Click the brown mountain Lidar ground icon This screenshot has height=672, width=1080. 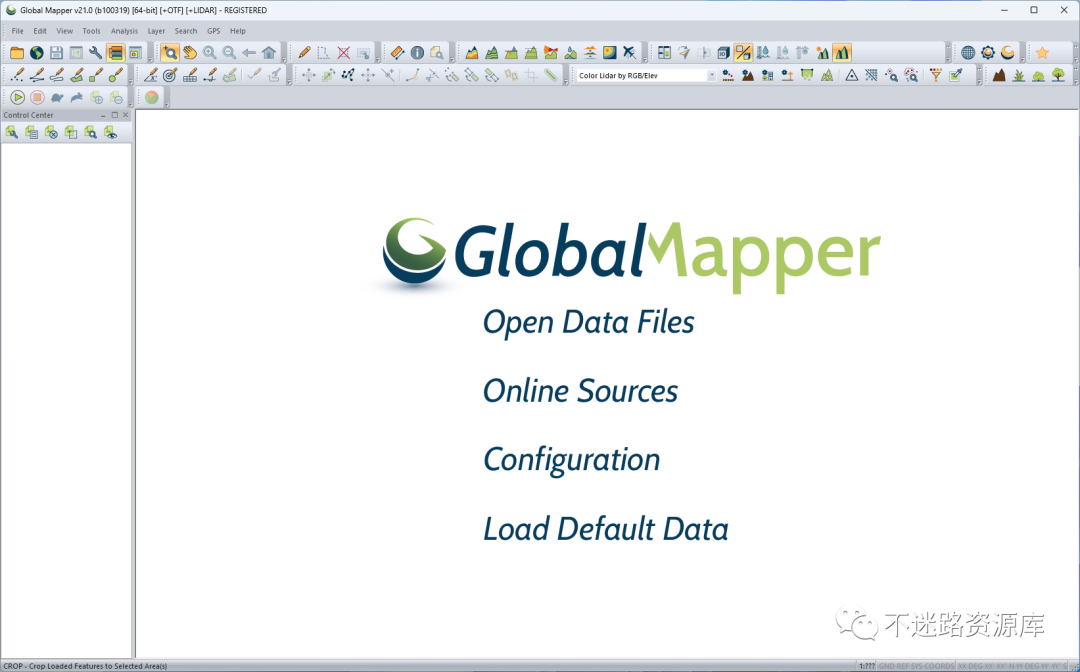click(999, 76)
